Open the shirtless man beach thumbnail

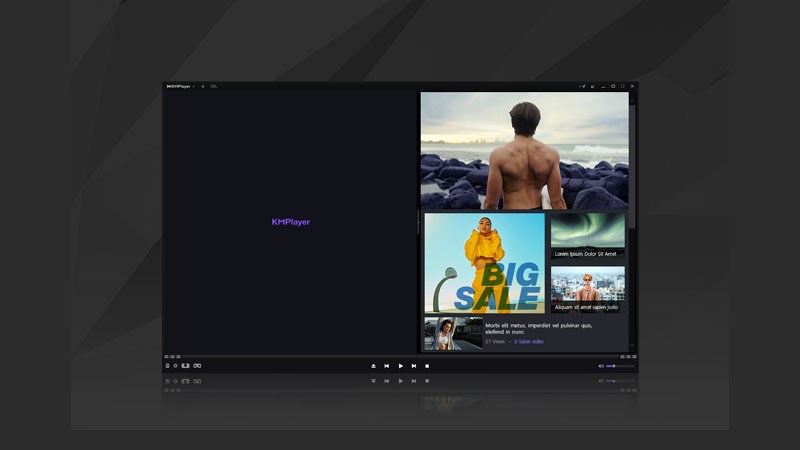[524, 151]
